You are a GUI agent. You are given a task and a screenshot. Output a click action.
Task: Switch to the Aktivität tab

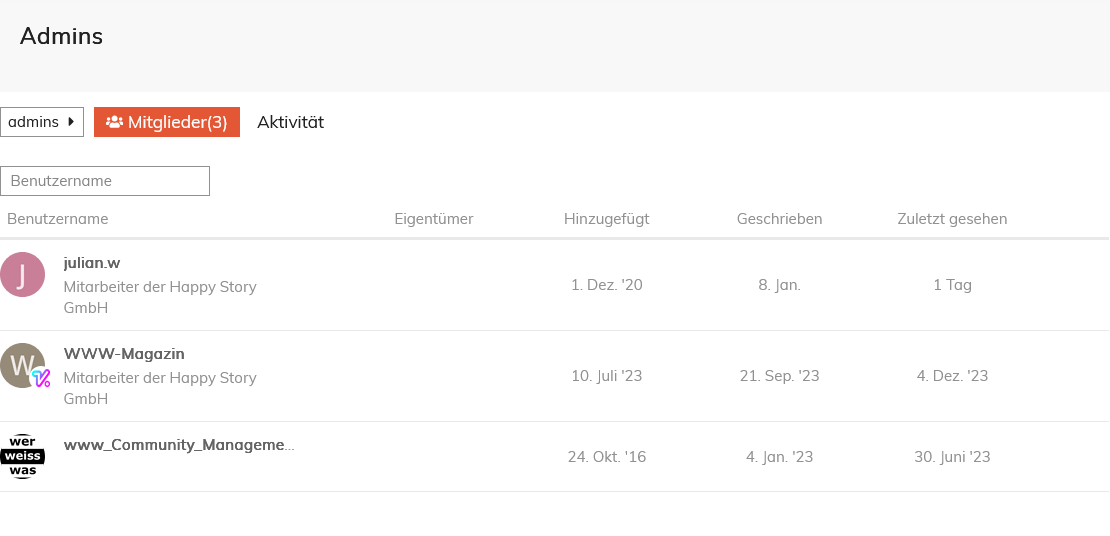(290, 122)
